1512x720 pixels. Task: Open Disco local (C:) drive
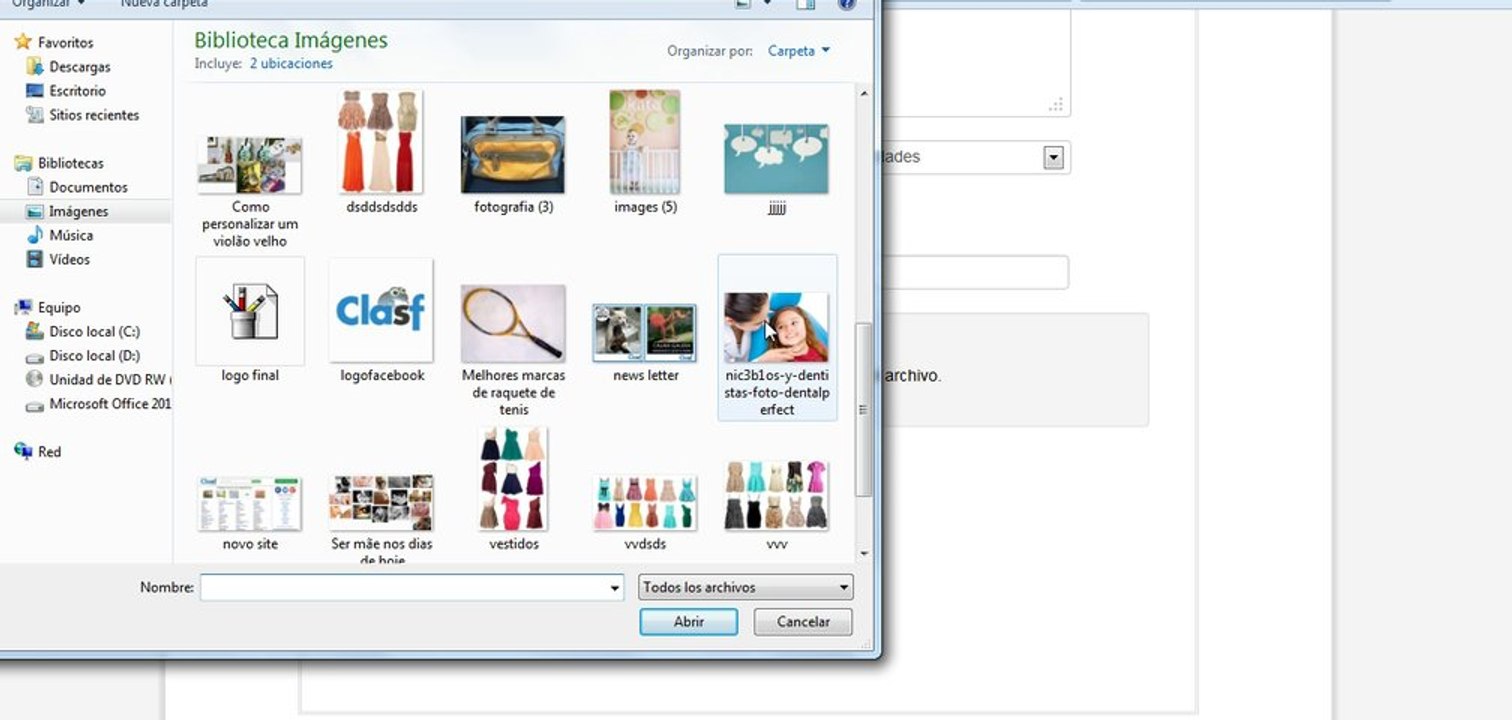(94, 331)
